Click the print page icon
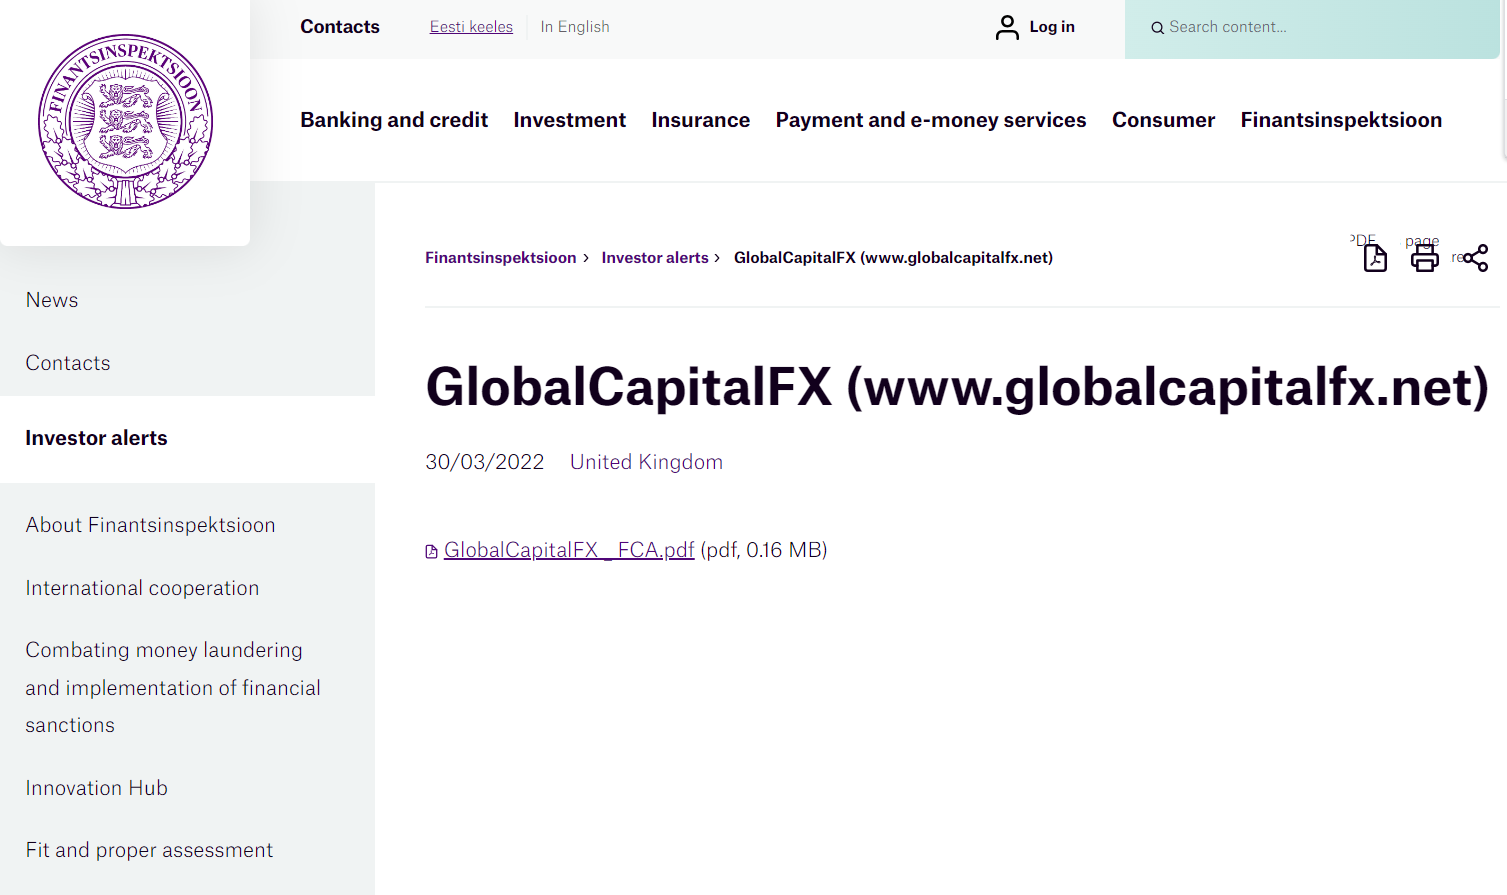 click(x=1424, y=258)
